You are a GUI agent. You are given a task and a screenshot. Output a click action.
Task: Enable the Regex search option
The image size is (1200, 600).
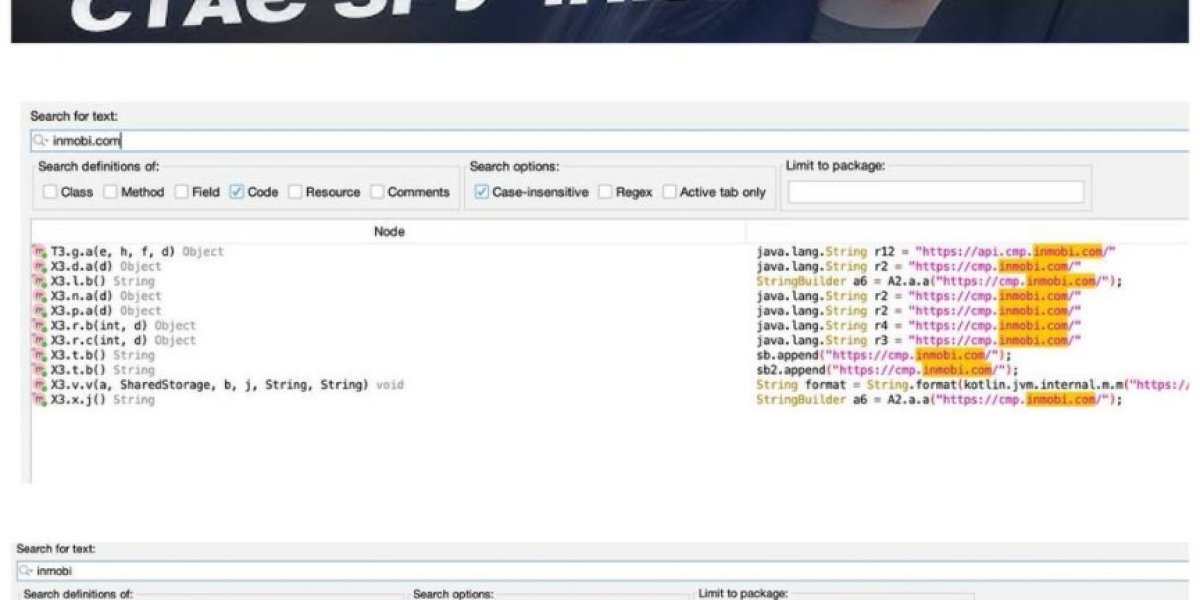click(x=605, y=192)
